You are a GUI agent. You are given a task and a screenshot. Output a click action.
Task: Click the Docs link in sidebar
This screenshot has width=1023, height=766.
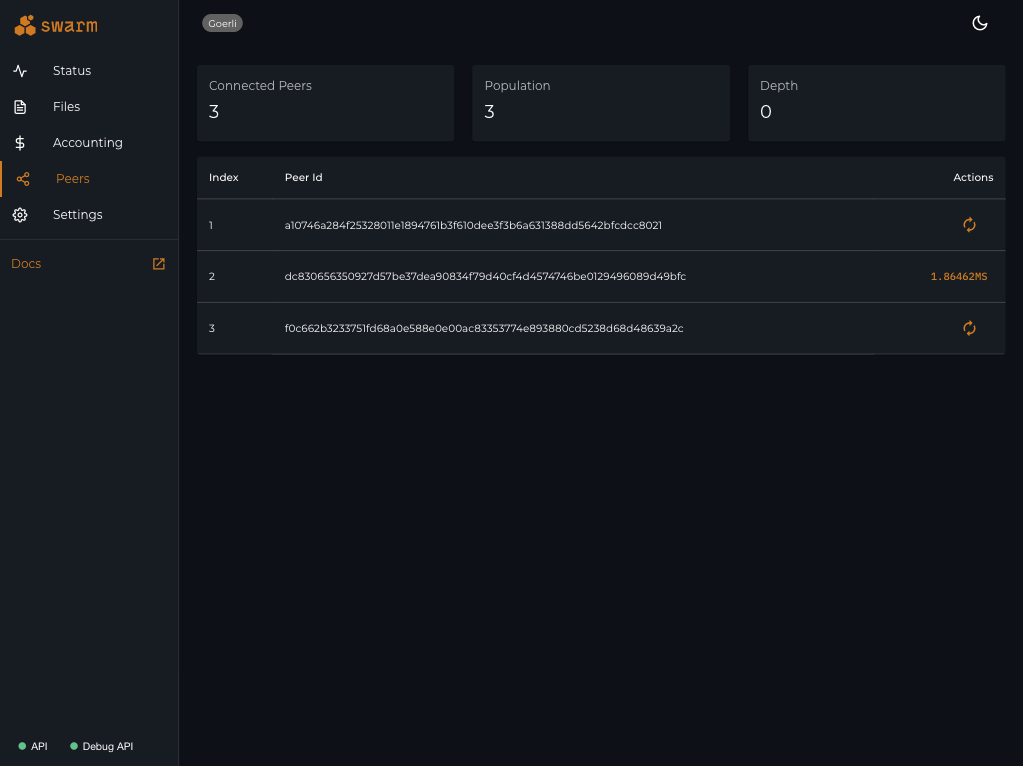[26, 264]
